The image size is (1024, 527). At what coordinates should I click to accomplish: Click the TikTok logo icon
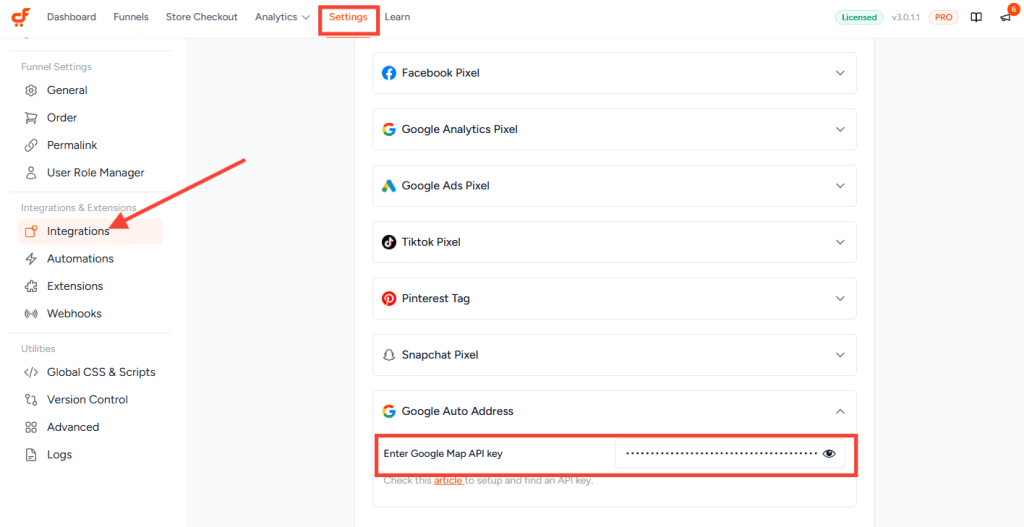point(389,242)
